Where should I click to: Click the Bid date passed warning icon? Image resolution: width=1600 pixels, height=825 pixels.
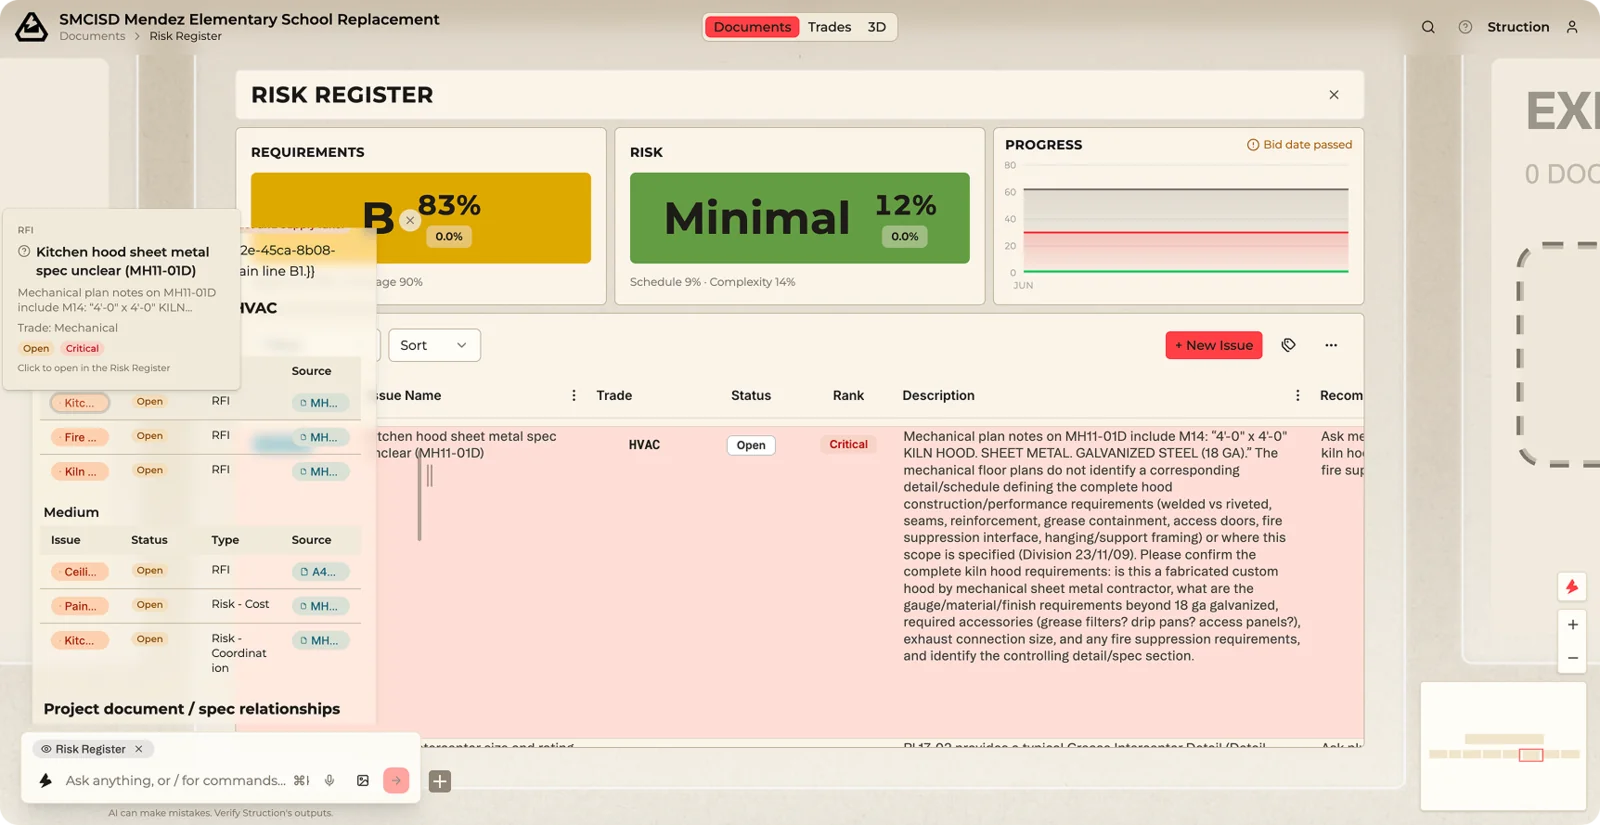click(x=1253, y=145)
